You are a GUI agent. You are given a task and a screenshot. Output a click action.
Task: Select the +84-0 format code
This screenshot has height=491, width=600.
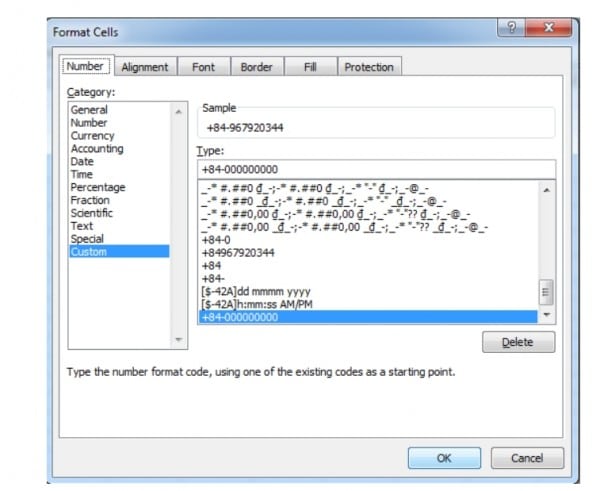tap(368, 240)
